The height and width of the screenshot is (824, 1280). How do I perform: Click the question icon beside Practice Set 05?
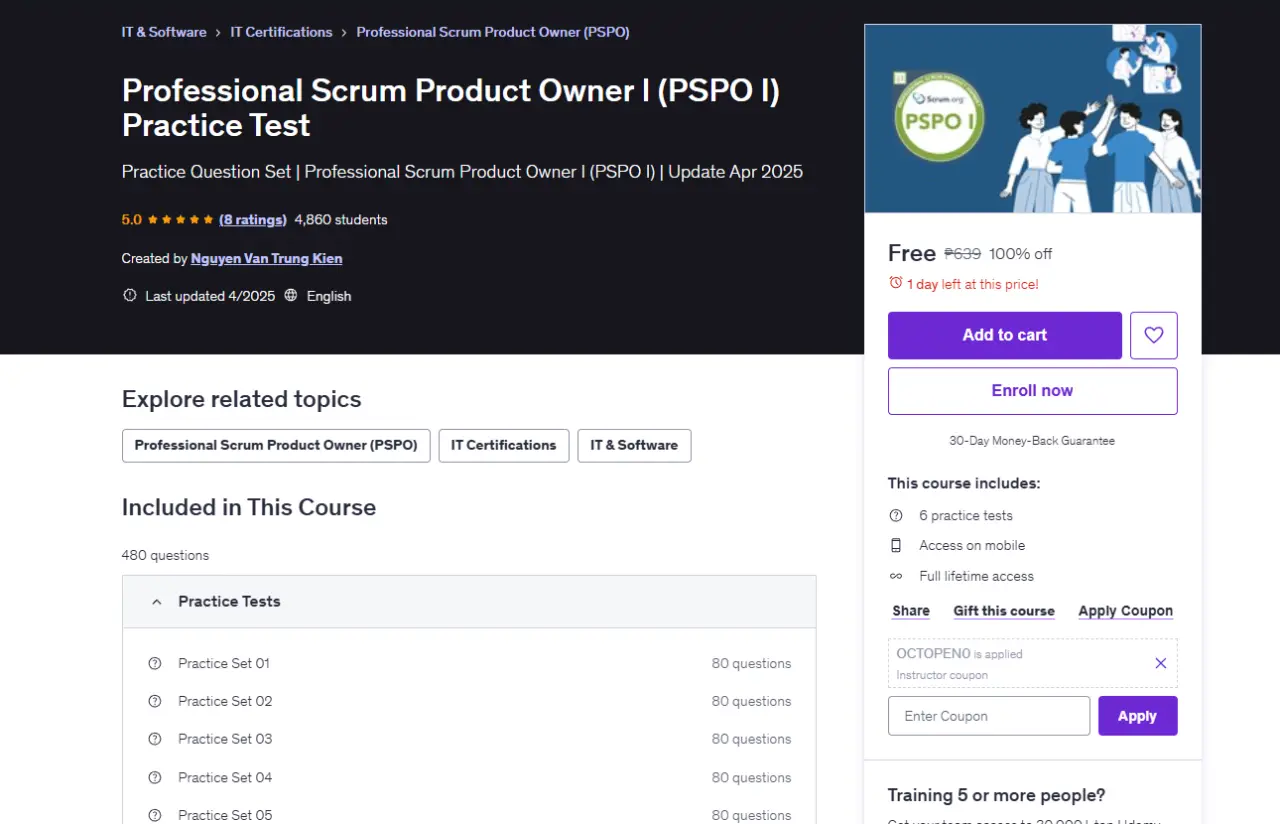(x=155, y=815)
